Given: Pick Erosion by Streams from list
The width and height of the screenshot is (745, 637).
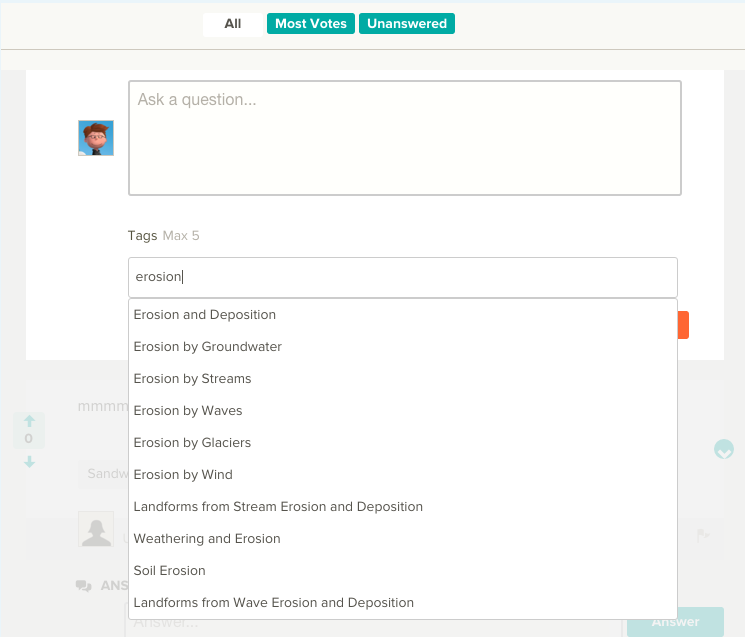Looking at the screenshot, I should click(193, 379).
